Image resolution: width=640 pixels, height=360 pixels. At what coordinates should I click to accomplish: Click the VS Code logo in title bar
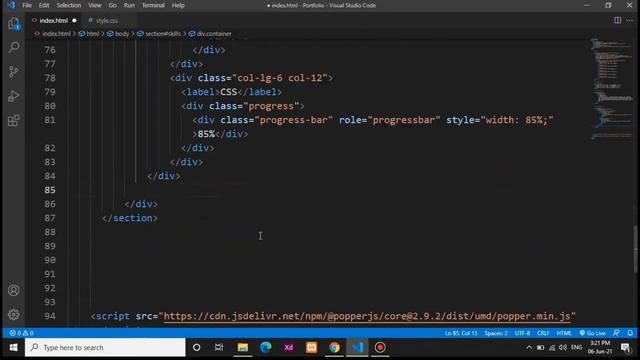11,5
